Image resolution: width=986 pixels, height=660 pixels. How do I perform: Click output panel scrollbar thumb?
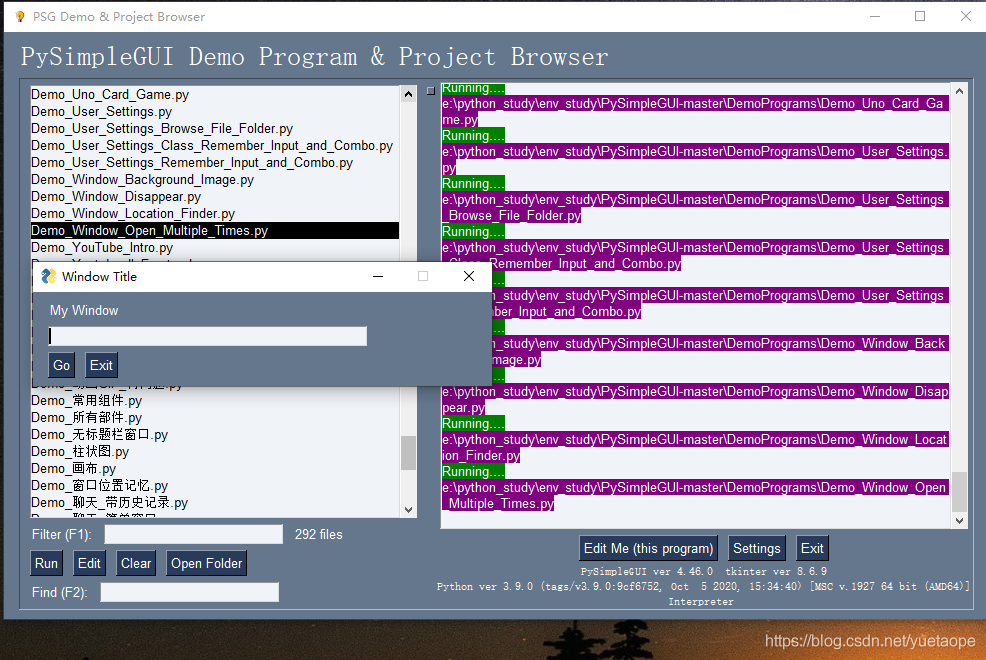pyautogui.click(x=960, y=492)
